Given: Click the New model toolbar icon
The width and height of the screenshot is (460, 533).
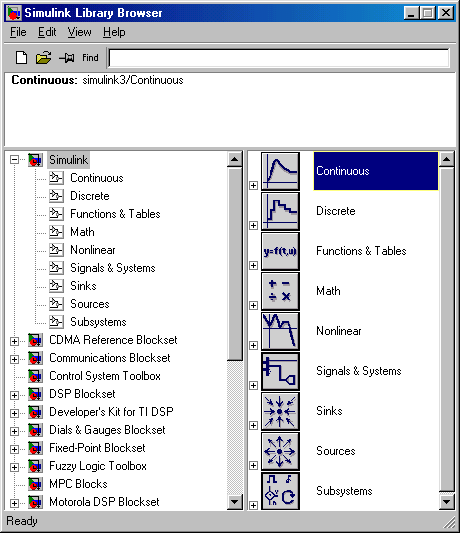Looking at the screenshot, I should click(x=21, y=58).
